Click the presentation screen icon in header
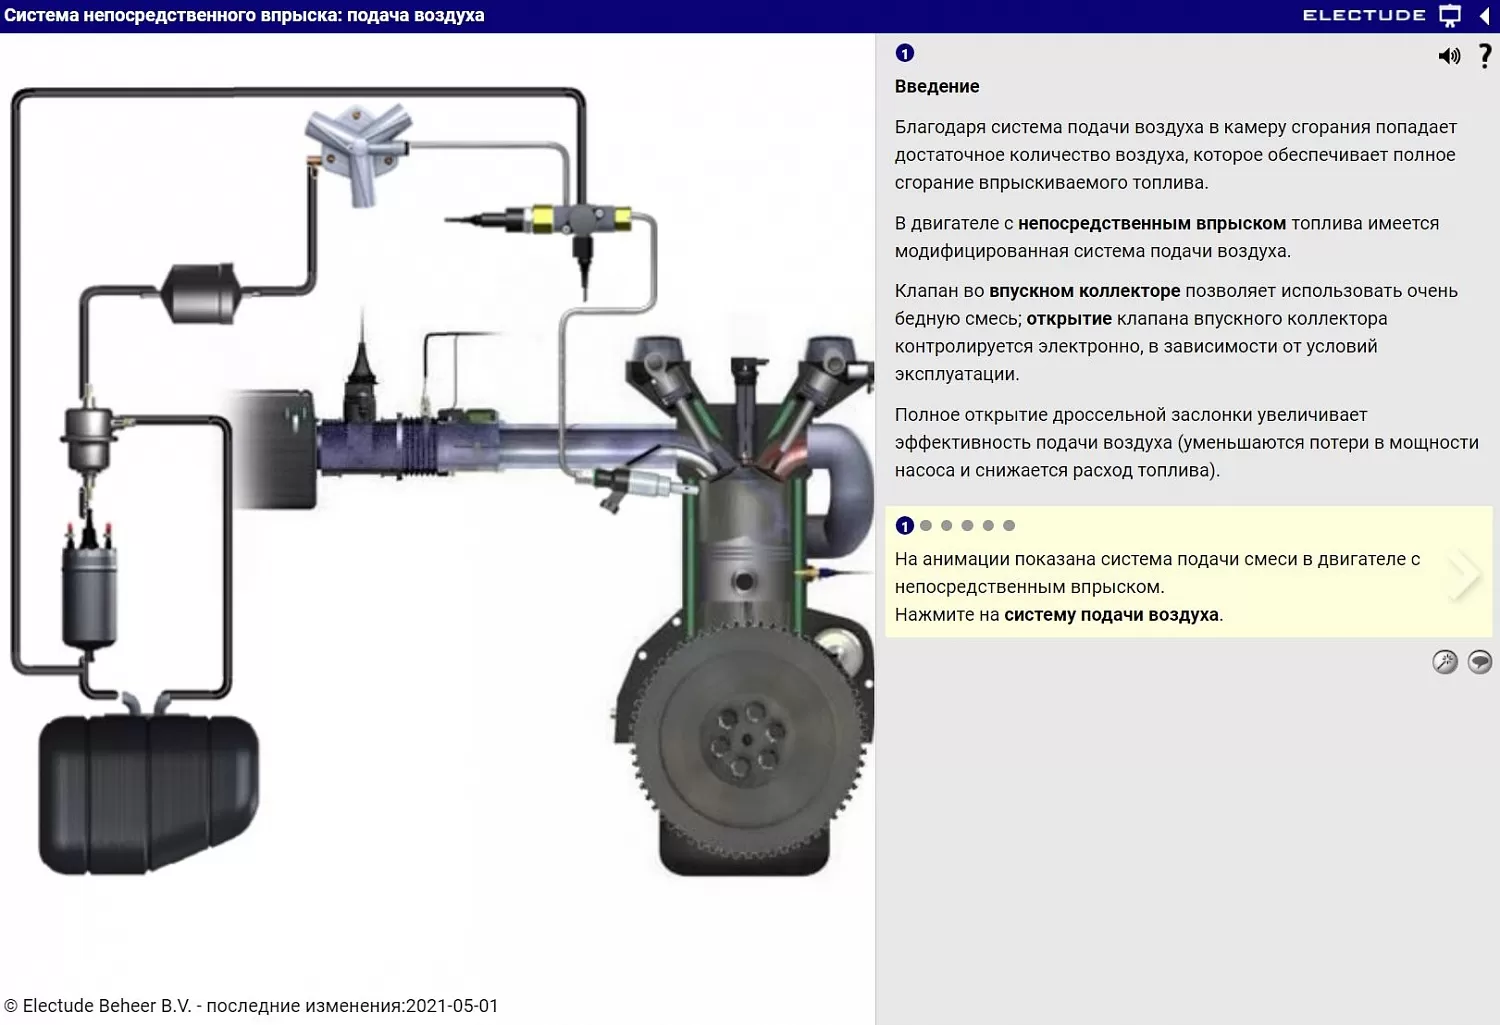 point(1450,16)
